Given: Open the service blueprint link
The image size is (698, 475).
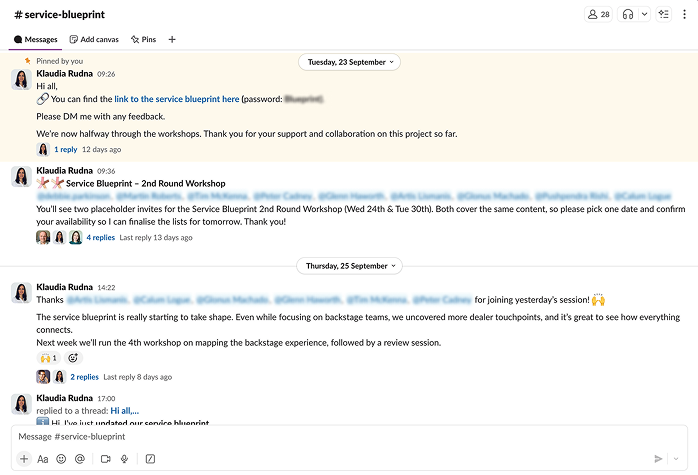Looking at the screenshot, I should [x=176, y=99].
